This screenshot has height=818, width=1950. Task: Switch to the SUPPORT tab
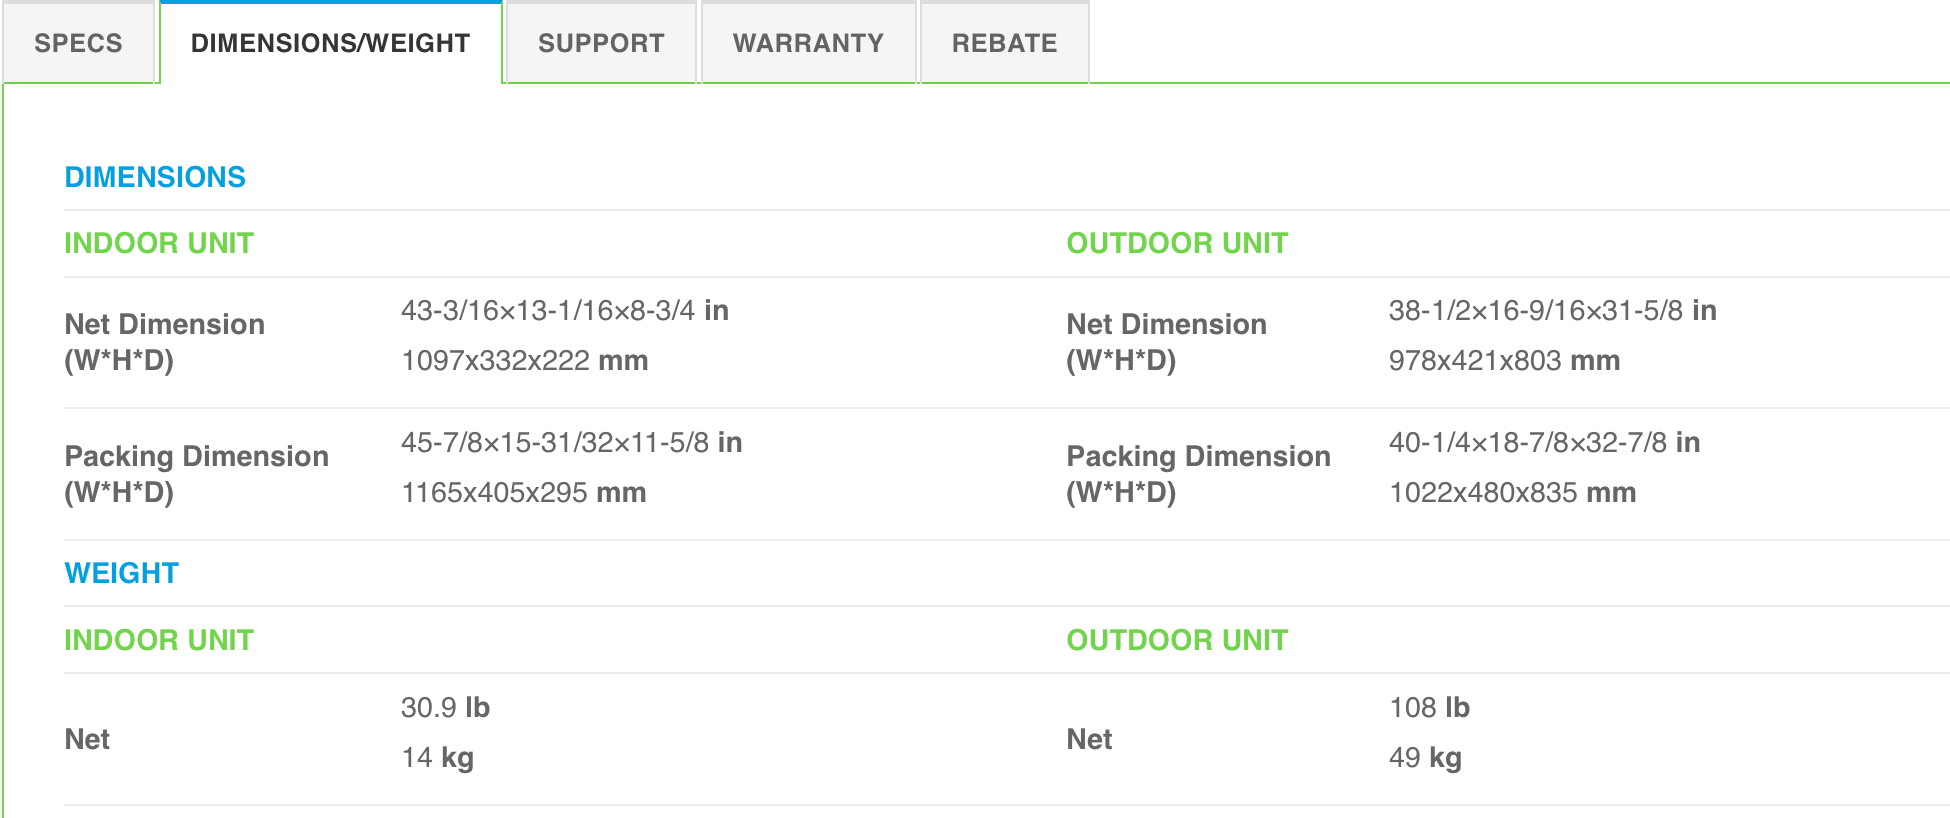[601, 43]
